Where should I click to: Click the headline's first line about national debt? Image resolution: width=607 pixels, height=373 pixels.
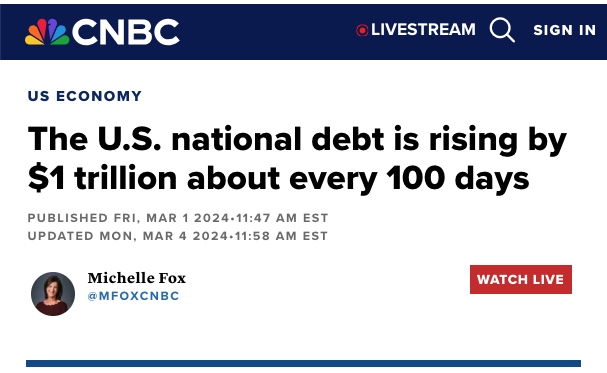(297, 139)
